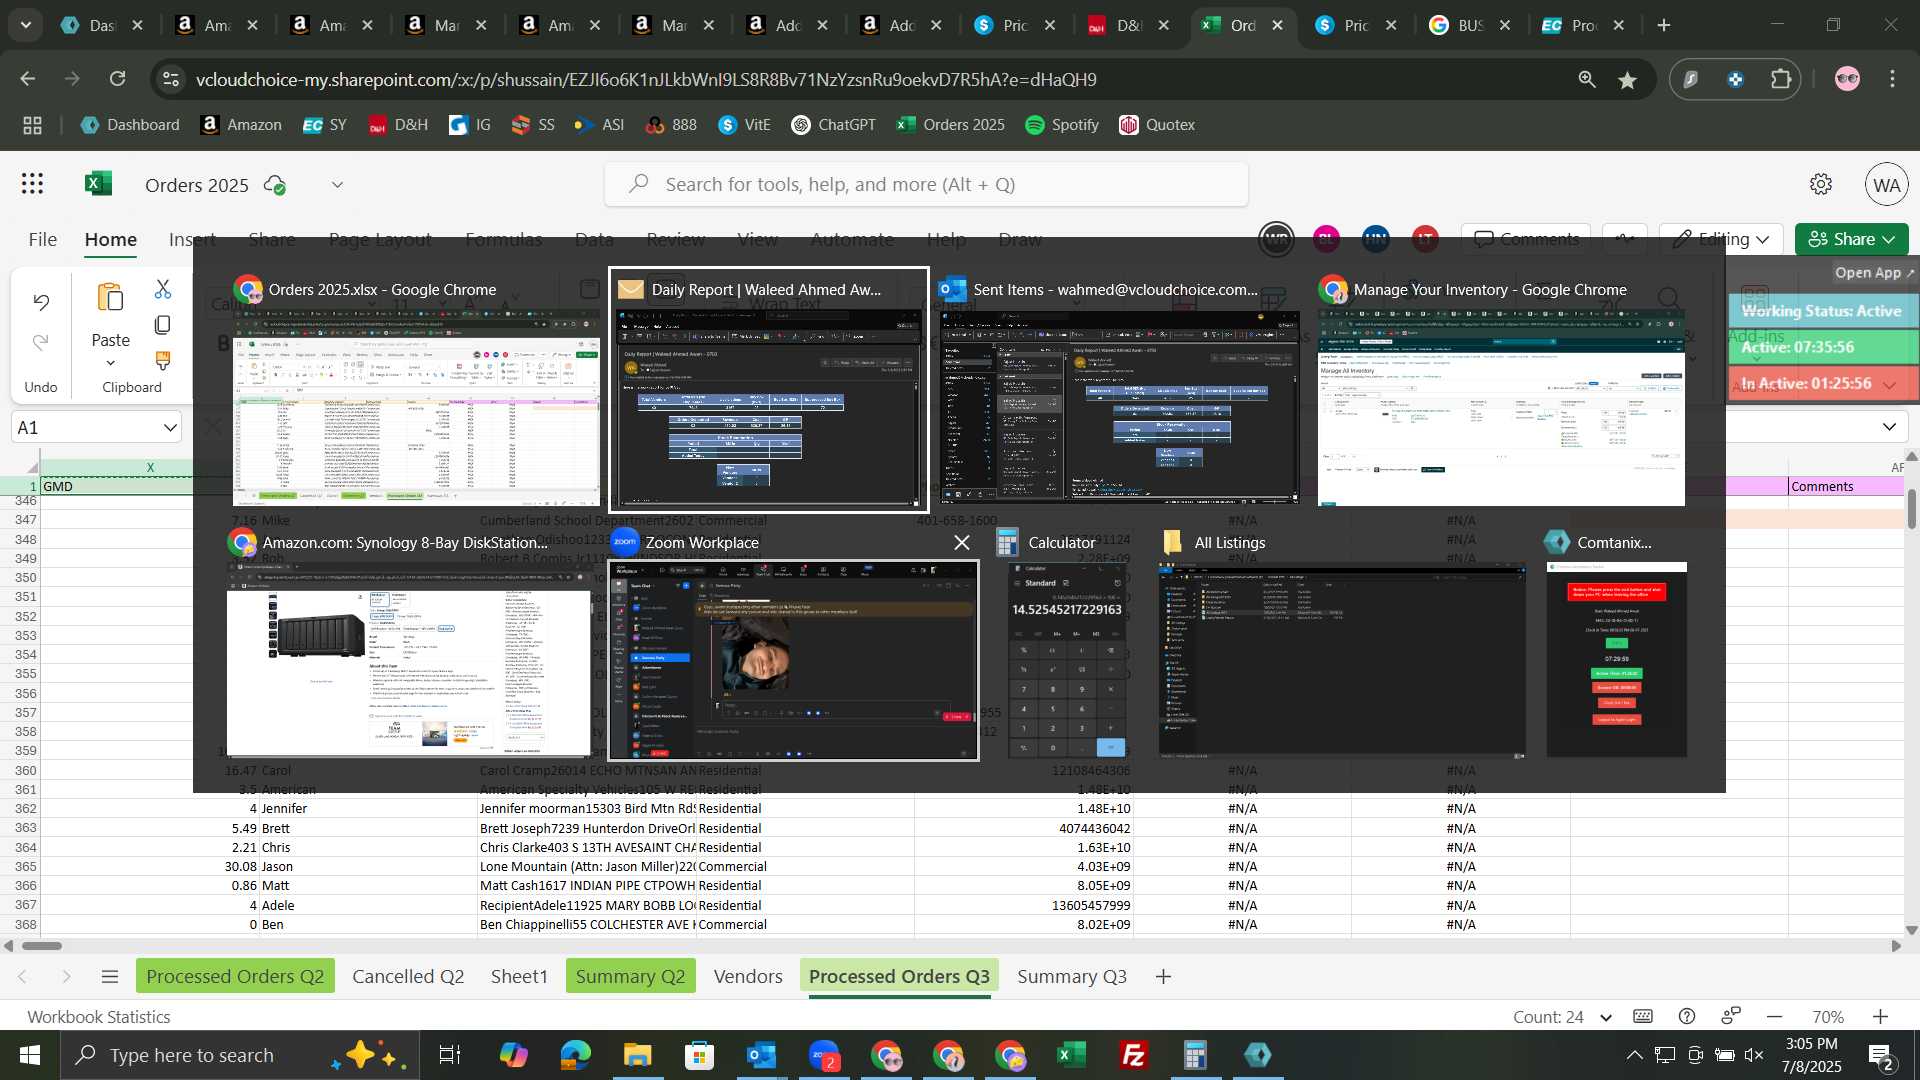The height and width of the screenshot is (1080, 1920).
Task: Click the saved-to-cloud status icon
Action: (x=275, y=185)
